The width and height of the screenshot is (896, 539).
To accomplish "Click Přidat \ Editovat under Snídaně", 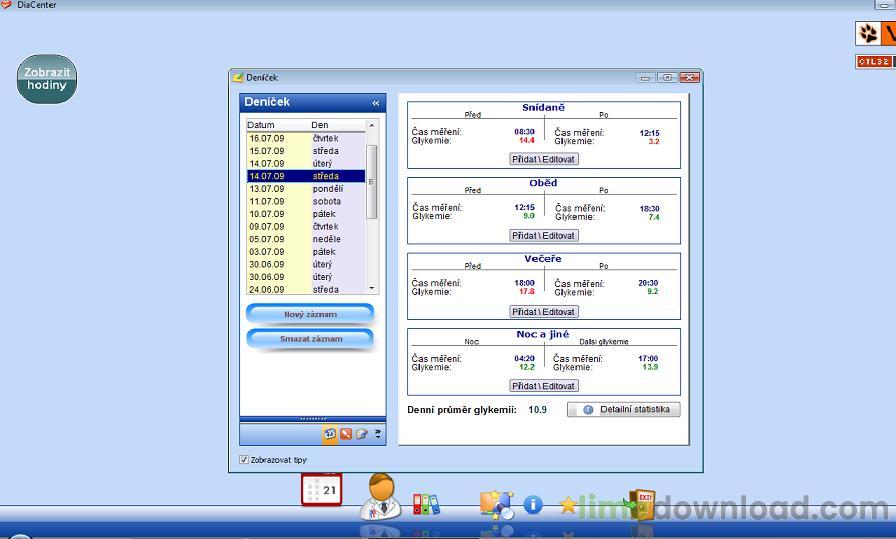I will pos(544,159).
